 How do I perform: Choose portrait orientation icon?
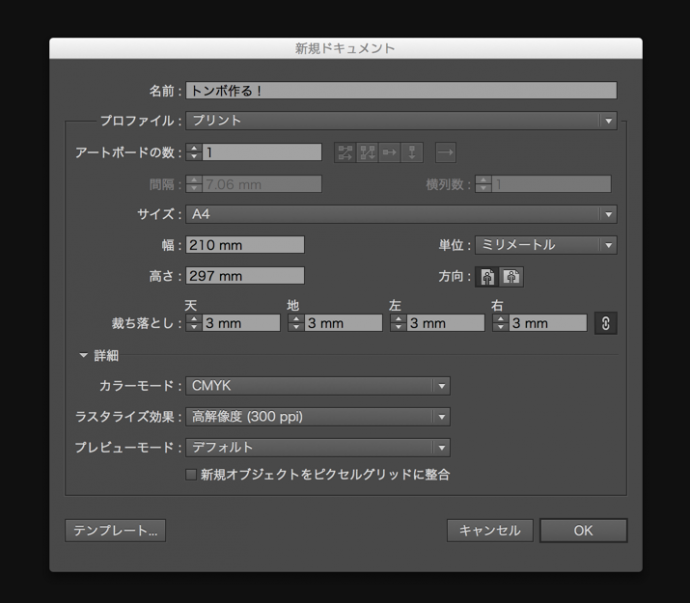(x=487, y=277)
